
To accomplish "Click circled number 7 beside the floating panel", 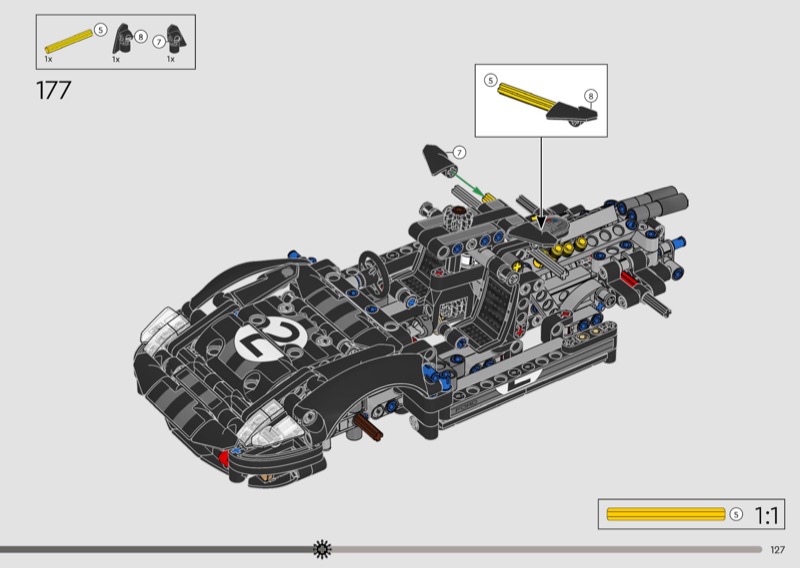I will [x=459, y=152].
